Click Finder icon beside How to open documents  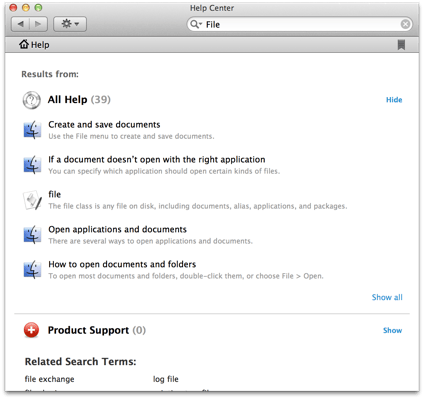[32, 270]
